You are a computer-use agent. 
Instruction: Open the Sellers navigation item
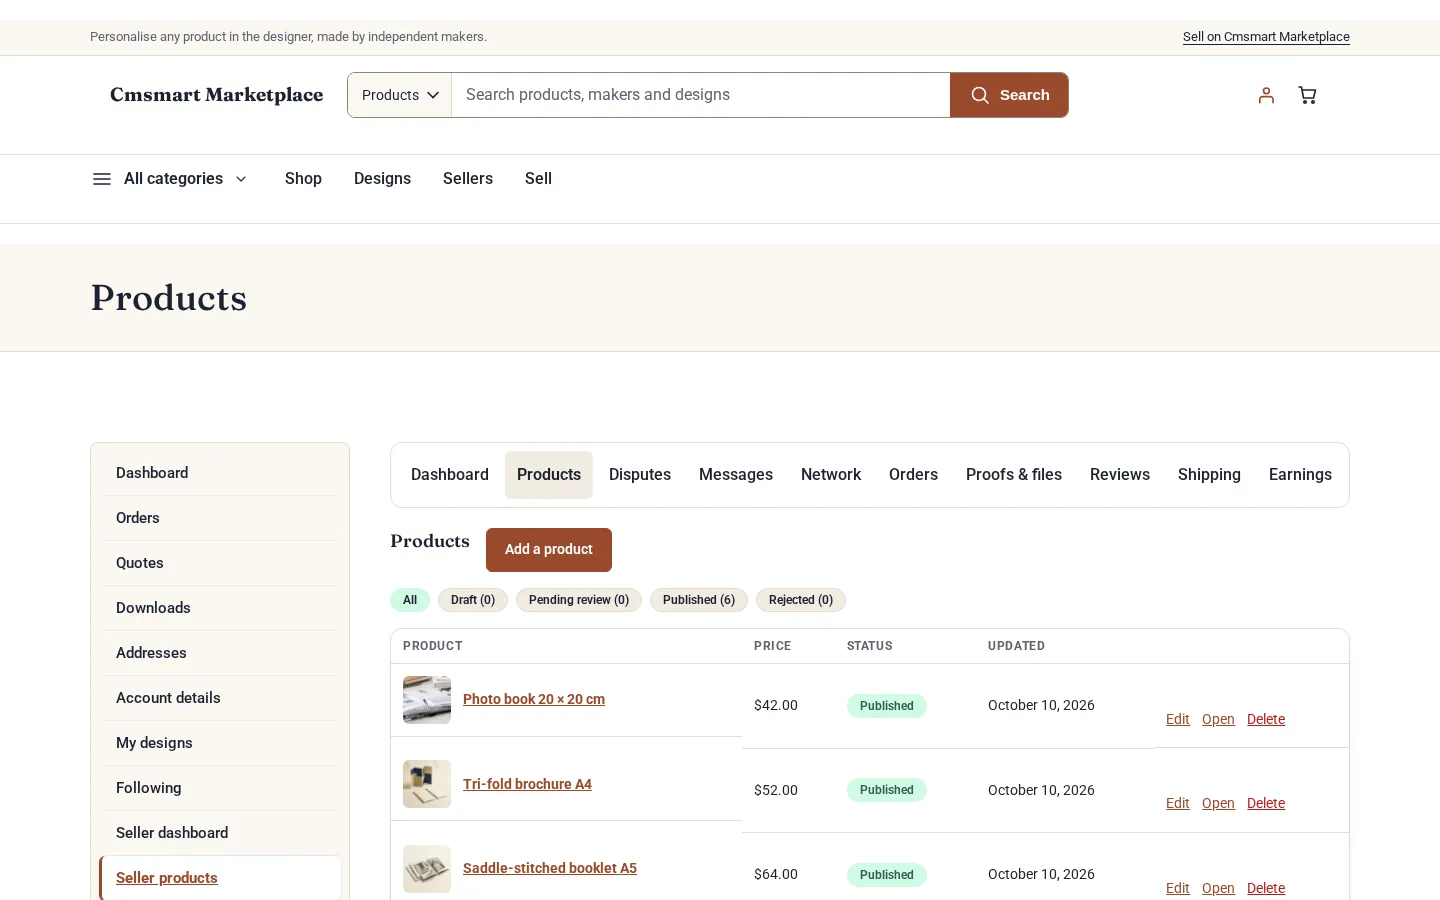coord(468,179)
